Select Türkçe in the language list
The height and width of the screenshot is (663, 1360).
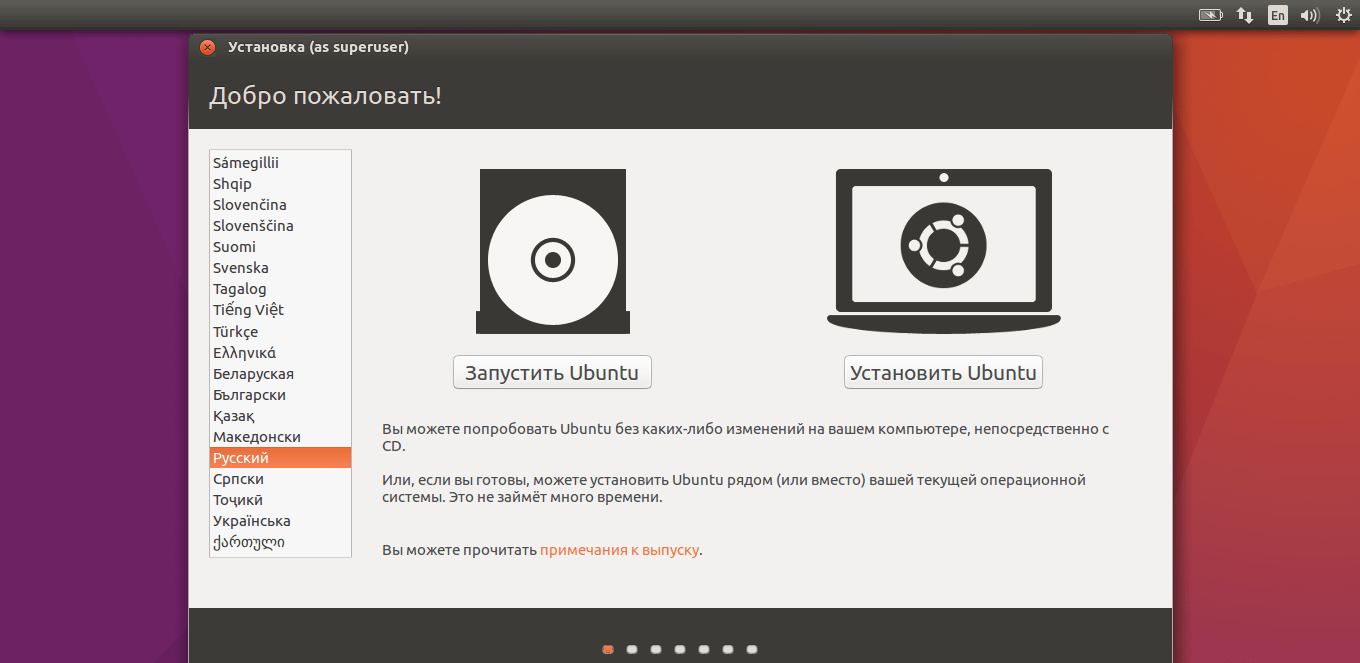point(280,331)
